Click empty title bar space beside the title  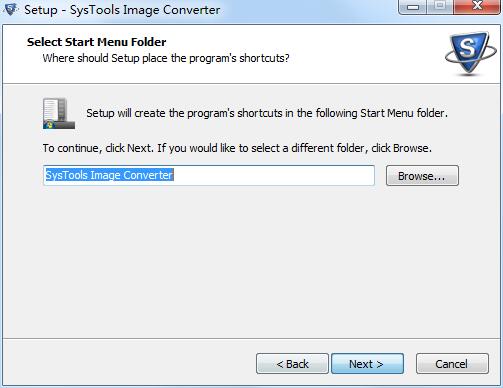[308, 9]
